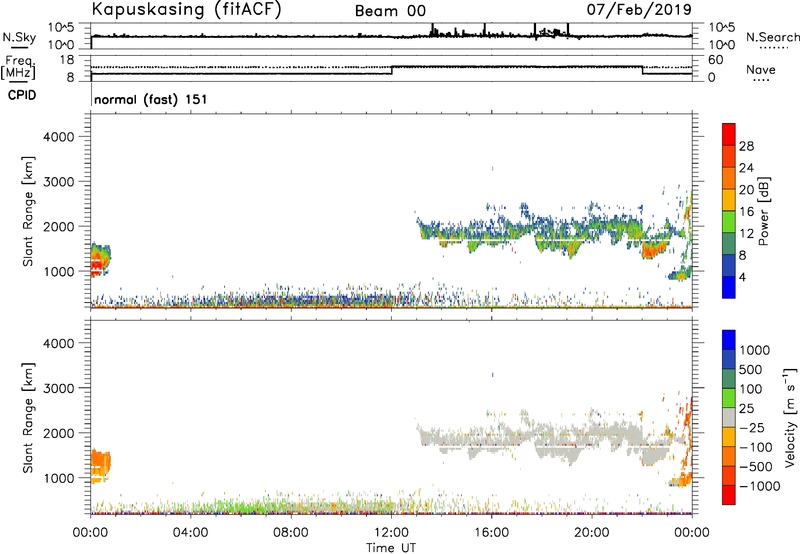800x554 pixels.
Task: Click the date '07/Feb/2019'
Action: pyautogui.click(x=639, y=9)
